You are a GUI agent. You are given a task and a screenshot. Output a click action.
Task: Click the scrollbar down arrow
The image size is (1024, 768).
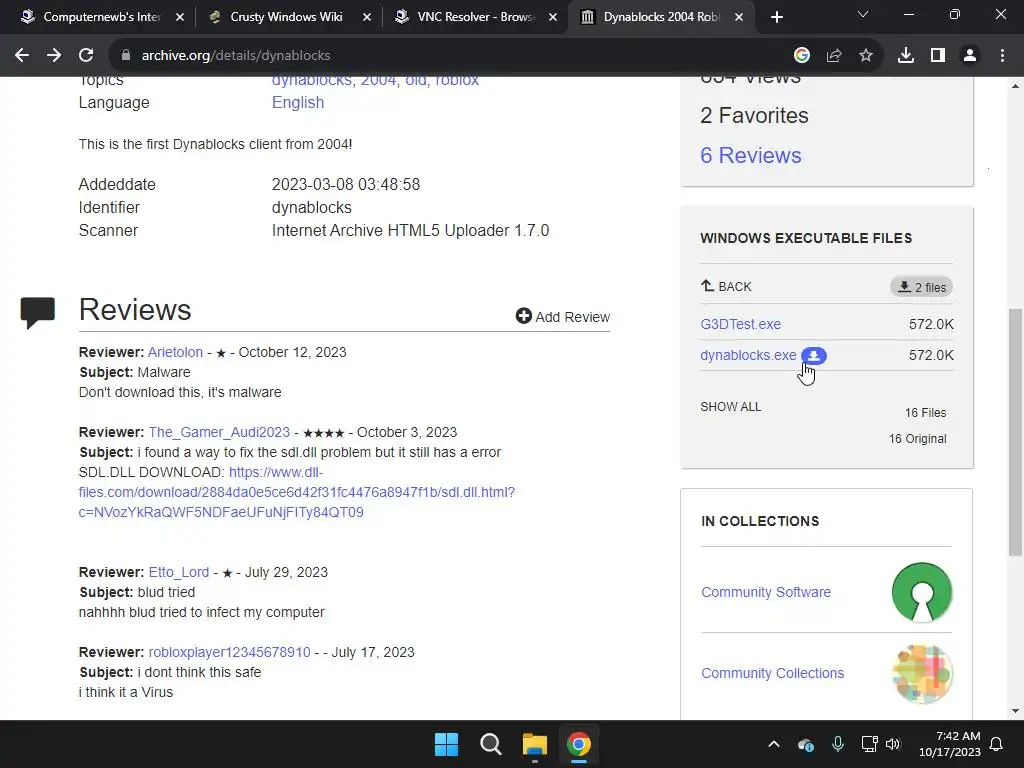pos(1015,711)
